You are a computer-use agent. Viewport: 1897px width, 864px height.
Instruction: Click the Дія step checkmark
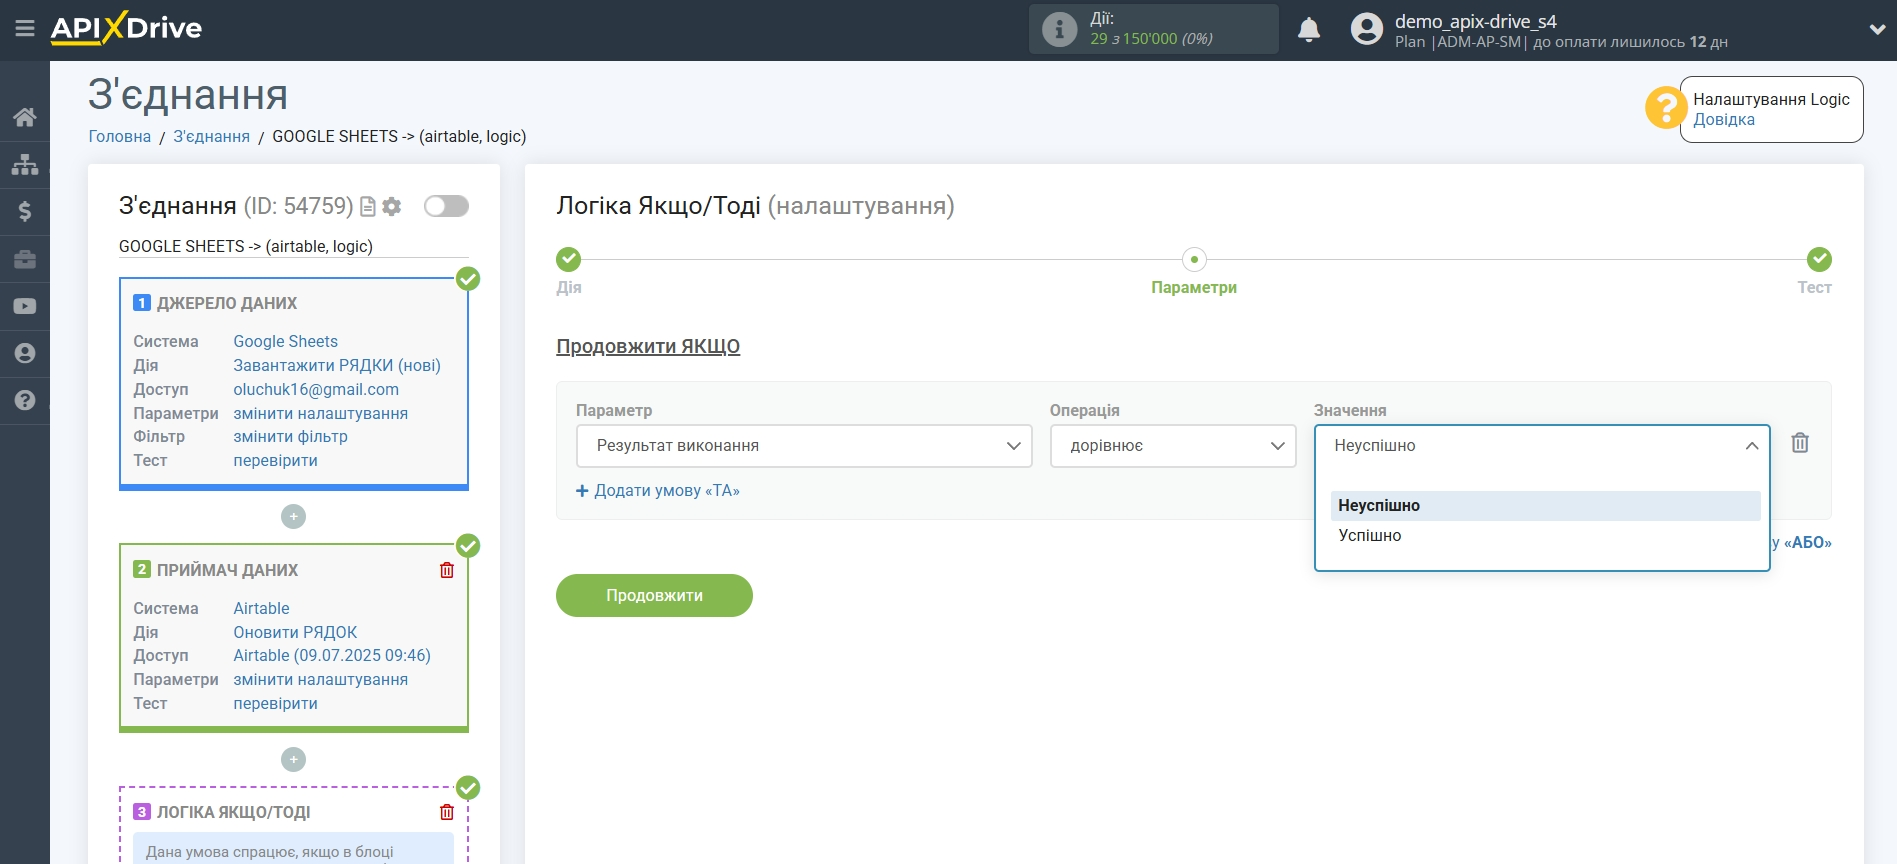(568, 259)
